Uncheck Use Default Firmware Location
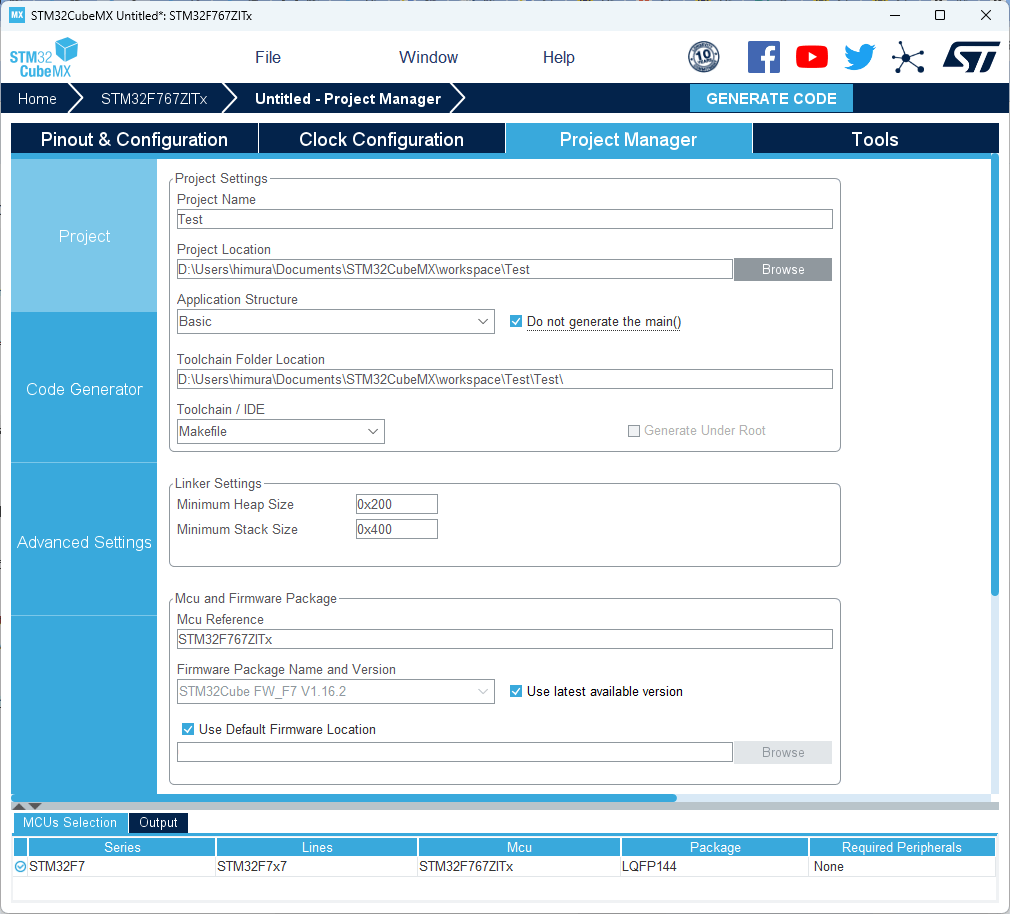Viewport: 1010px width, 914px height. pos(187,729)
